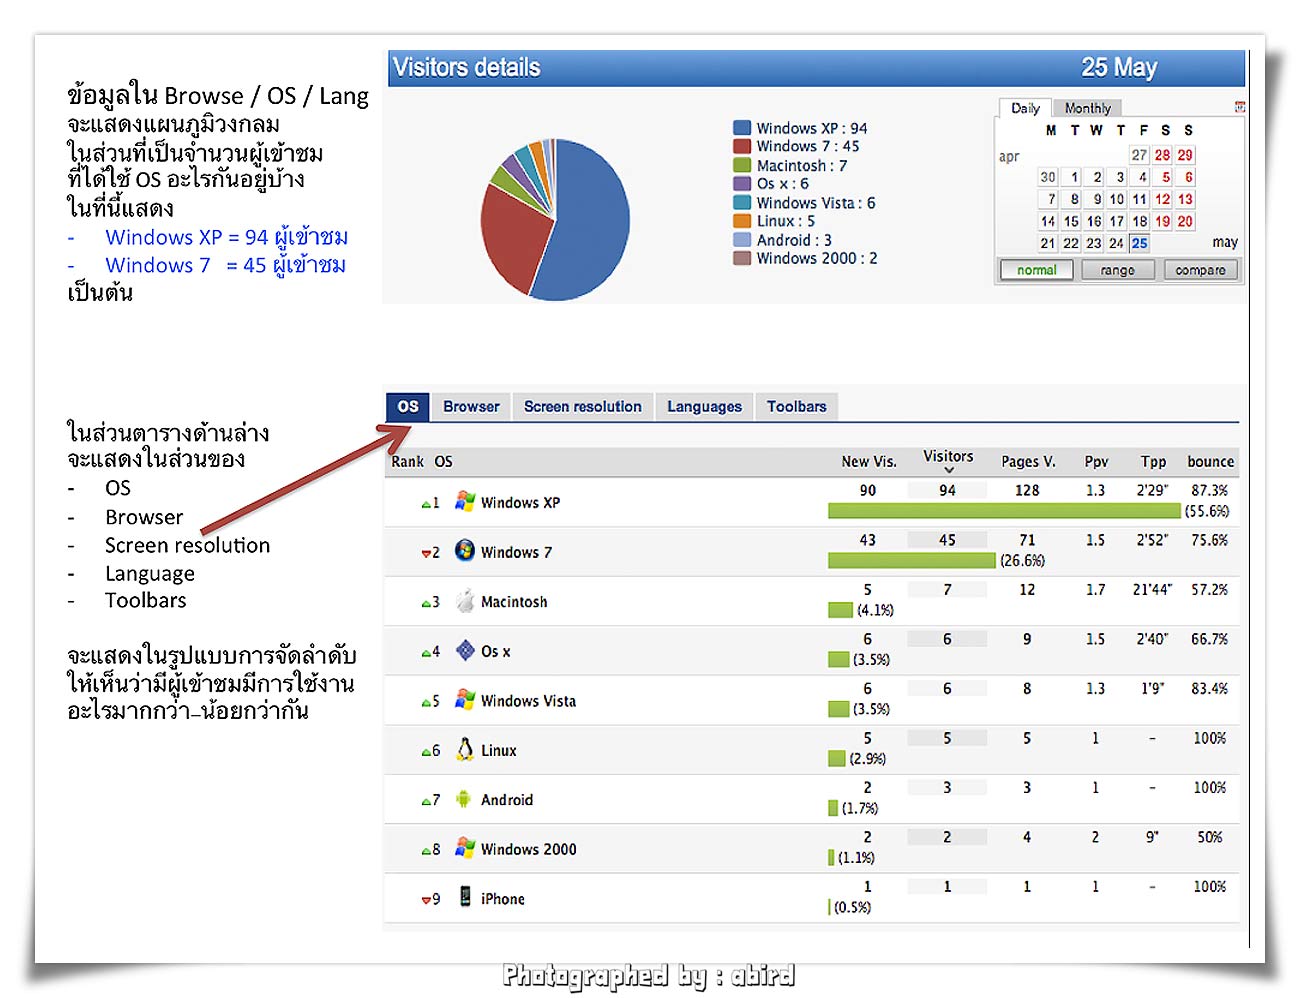Click the range button
1300x998 pixels.
tap(1117, 270)
